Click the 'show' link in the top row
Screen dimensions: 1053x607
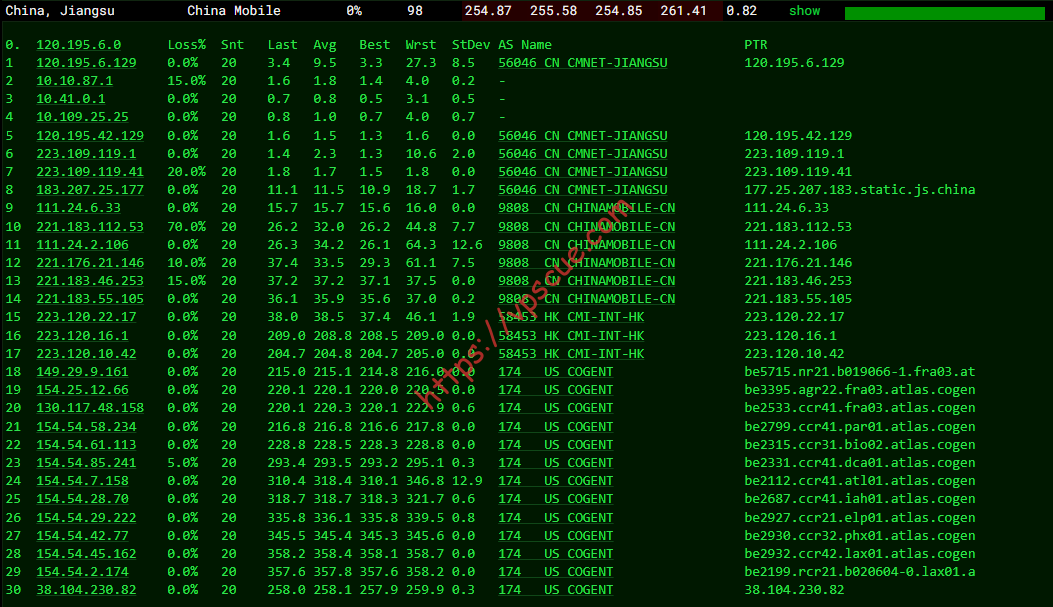(804, 11)
